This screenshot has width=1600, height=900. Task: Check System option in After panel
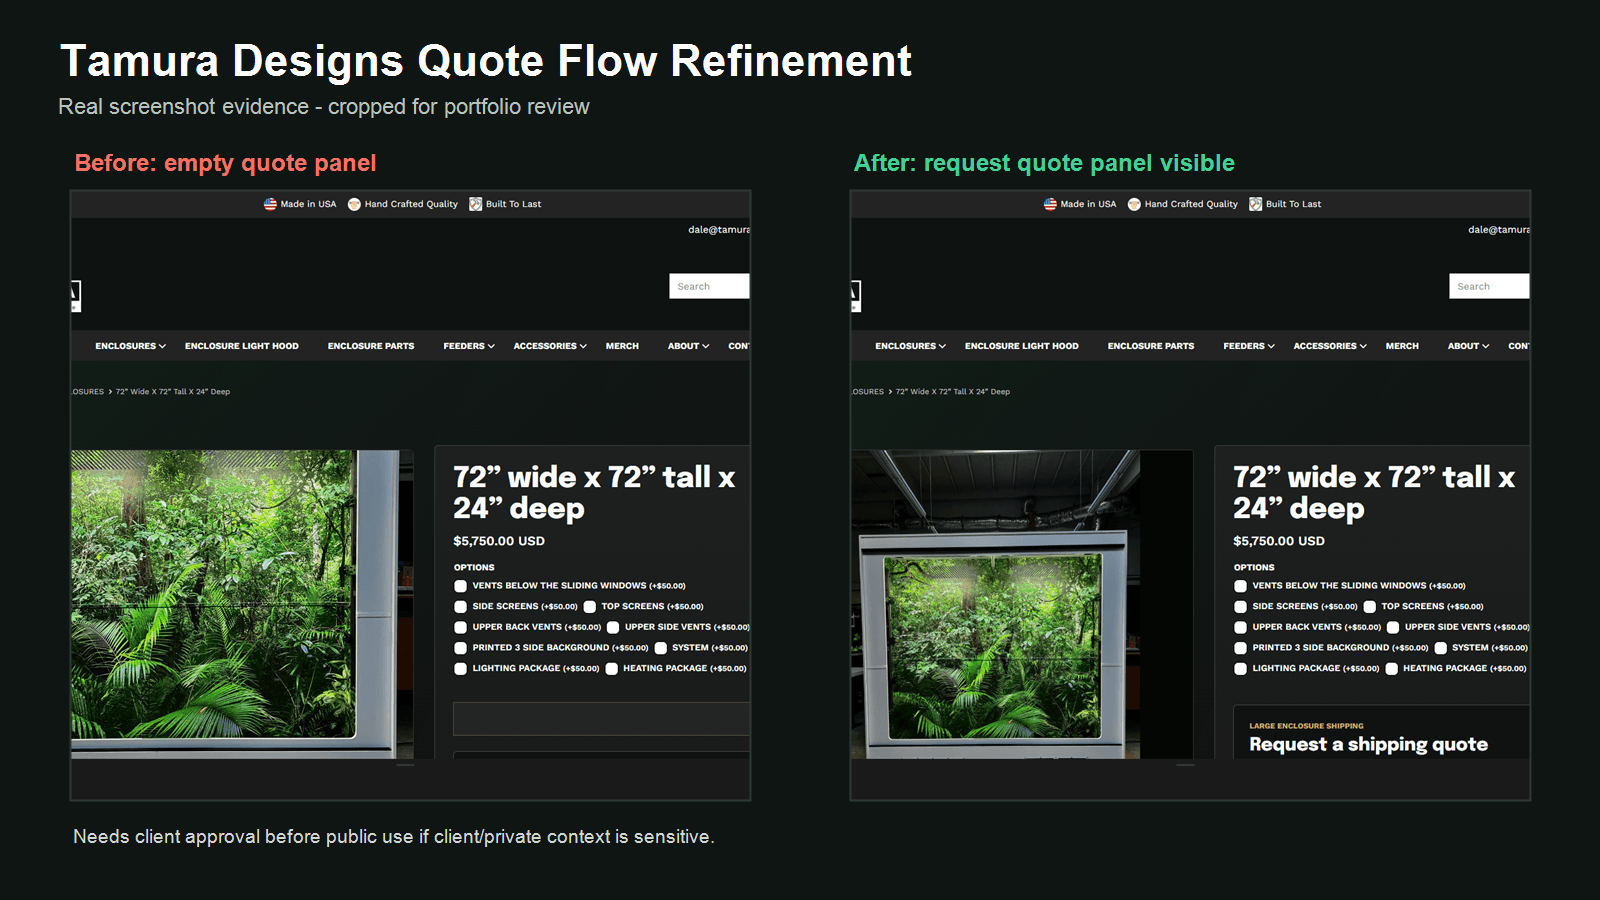(1441, 648)
